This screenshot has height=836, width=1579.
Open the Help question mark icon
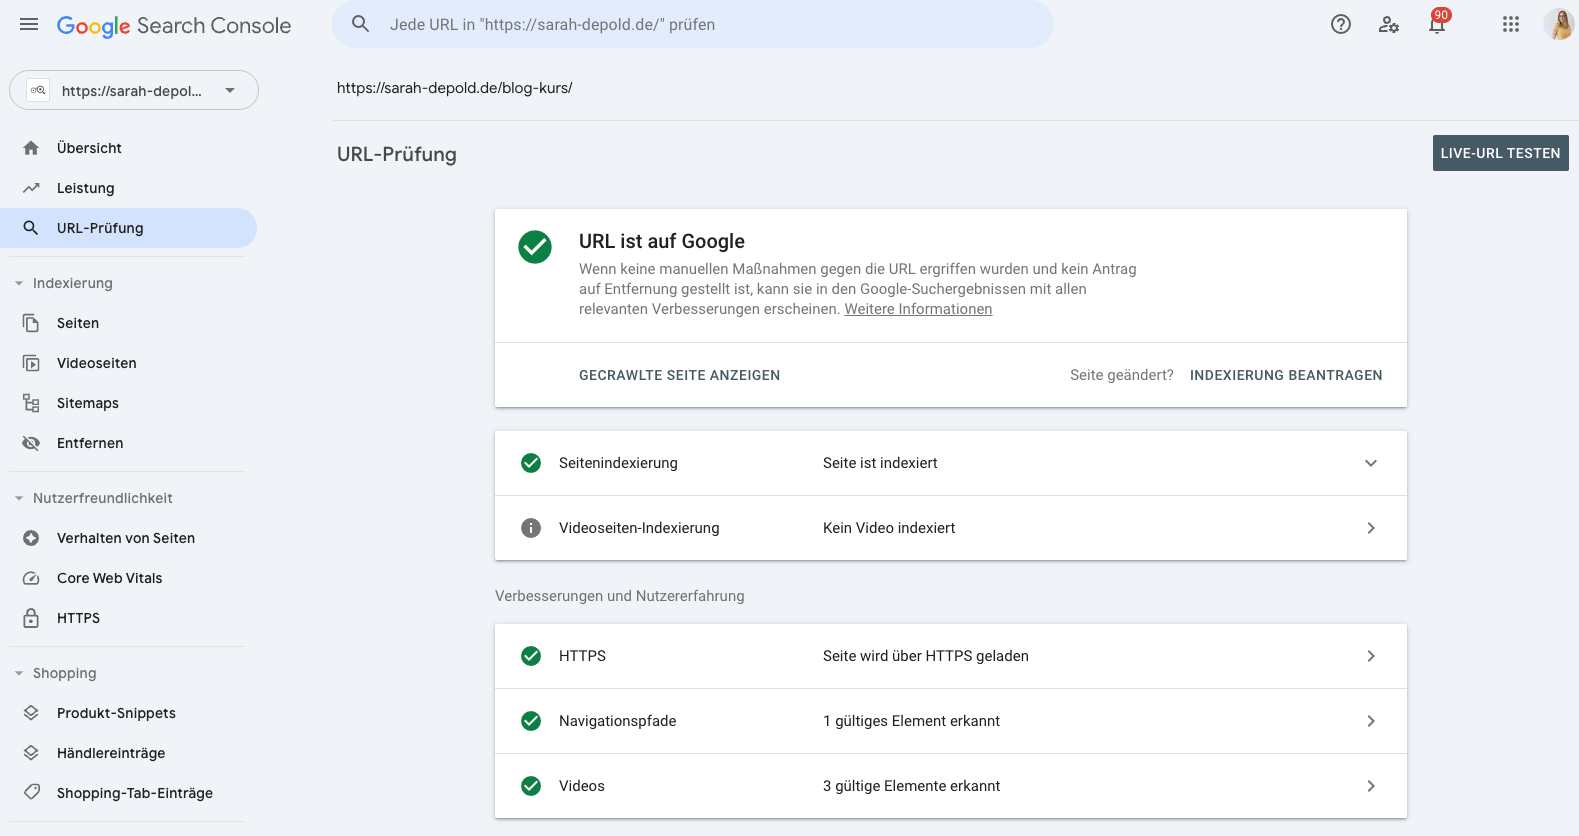pyautogui.click(x=1341, y=25)
